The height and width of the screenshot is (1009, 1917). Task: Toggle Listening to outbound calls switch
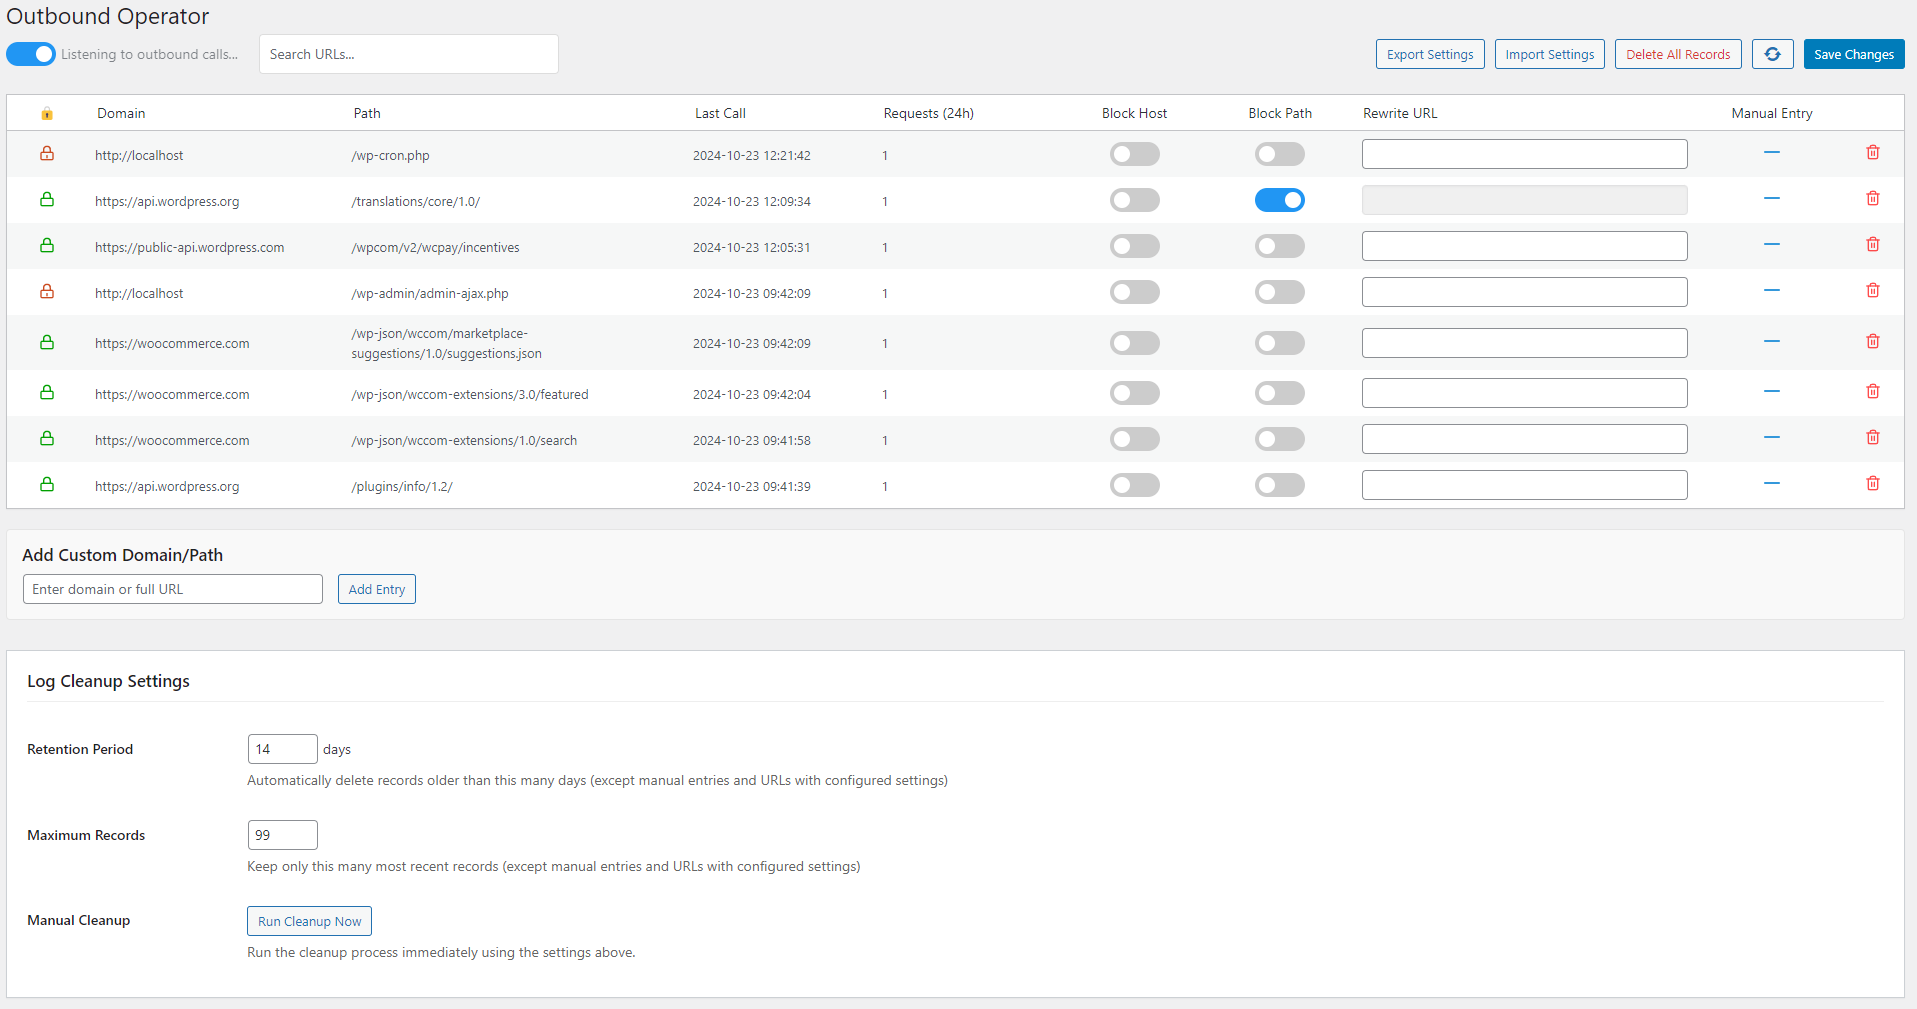click(x=31, y=54)
